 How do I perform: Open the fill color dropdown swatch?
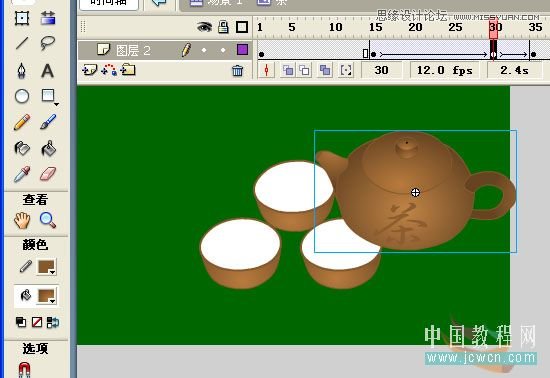47,296
